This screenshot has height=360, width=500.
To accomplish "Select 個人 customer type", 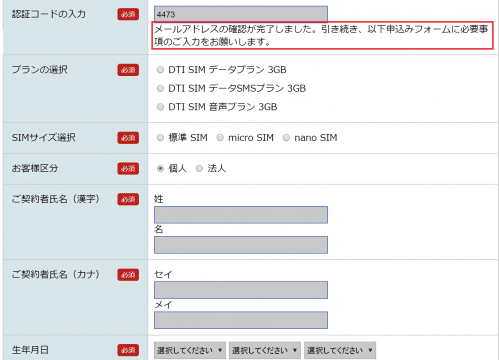I will [x=160, y=168].
